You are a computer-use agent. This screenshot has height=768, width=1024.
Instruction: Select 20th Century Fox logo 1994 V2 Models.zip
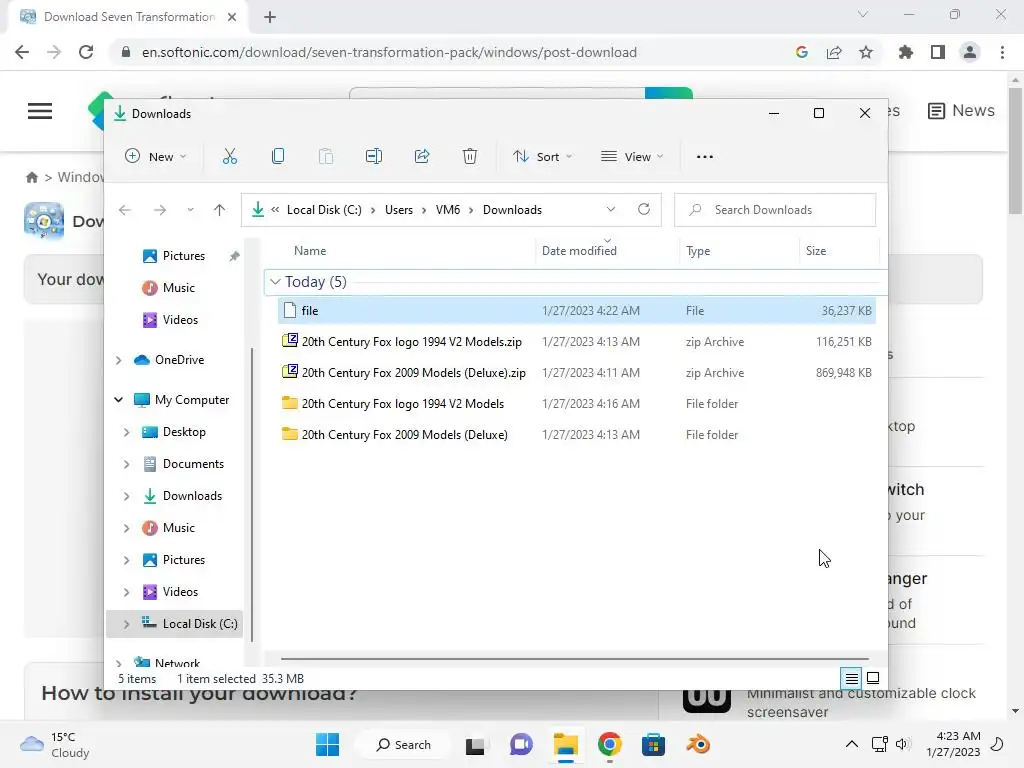577,342
